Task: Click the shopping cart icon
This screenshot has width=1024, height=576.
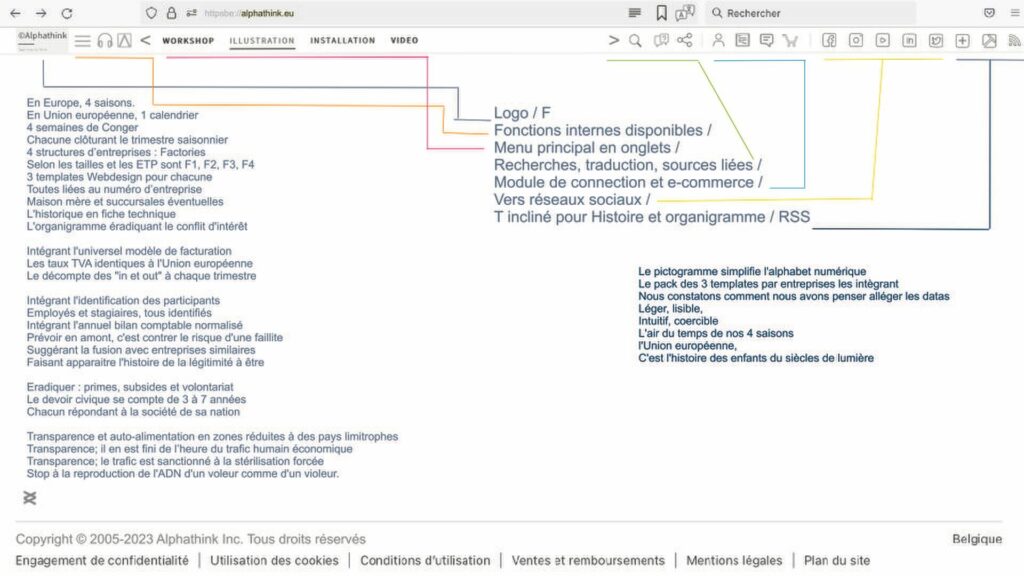Action: tap(791, 41)
